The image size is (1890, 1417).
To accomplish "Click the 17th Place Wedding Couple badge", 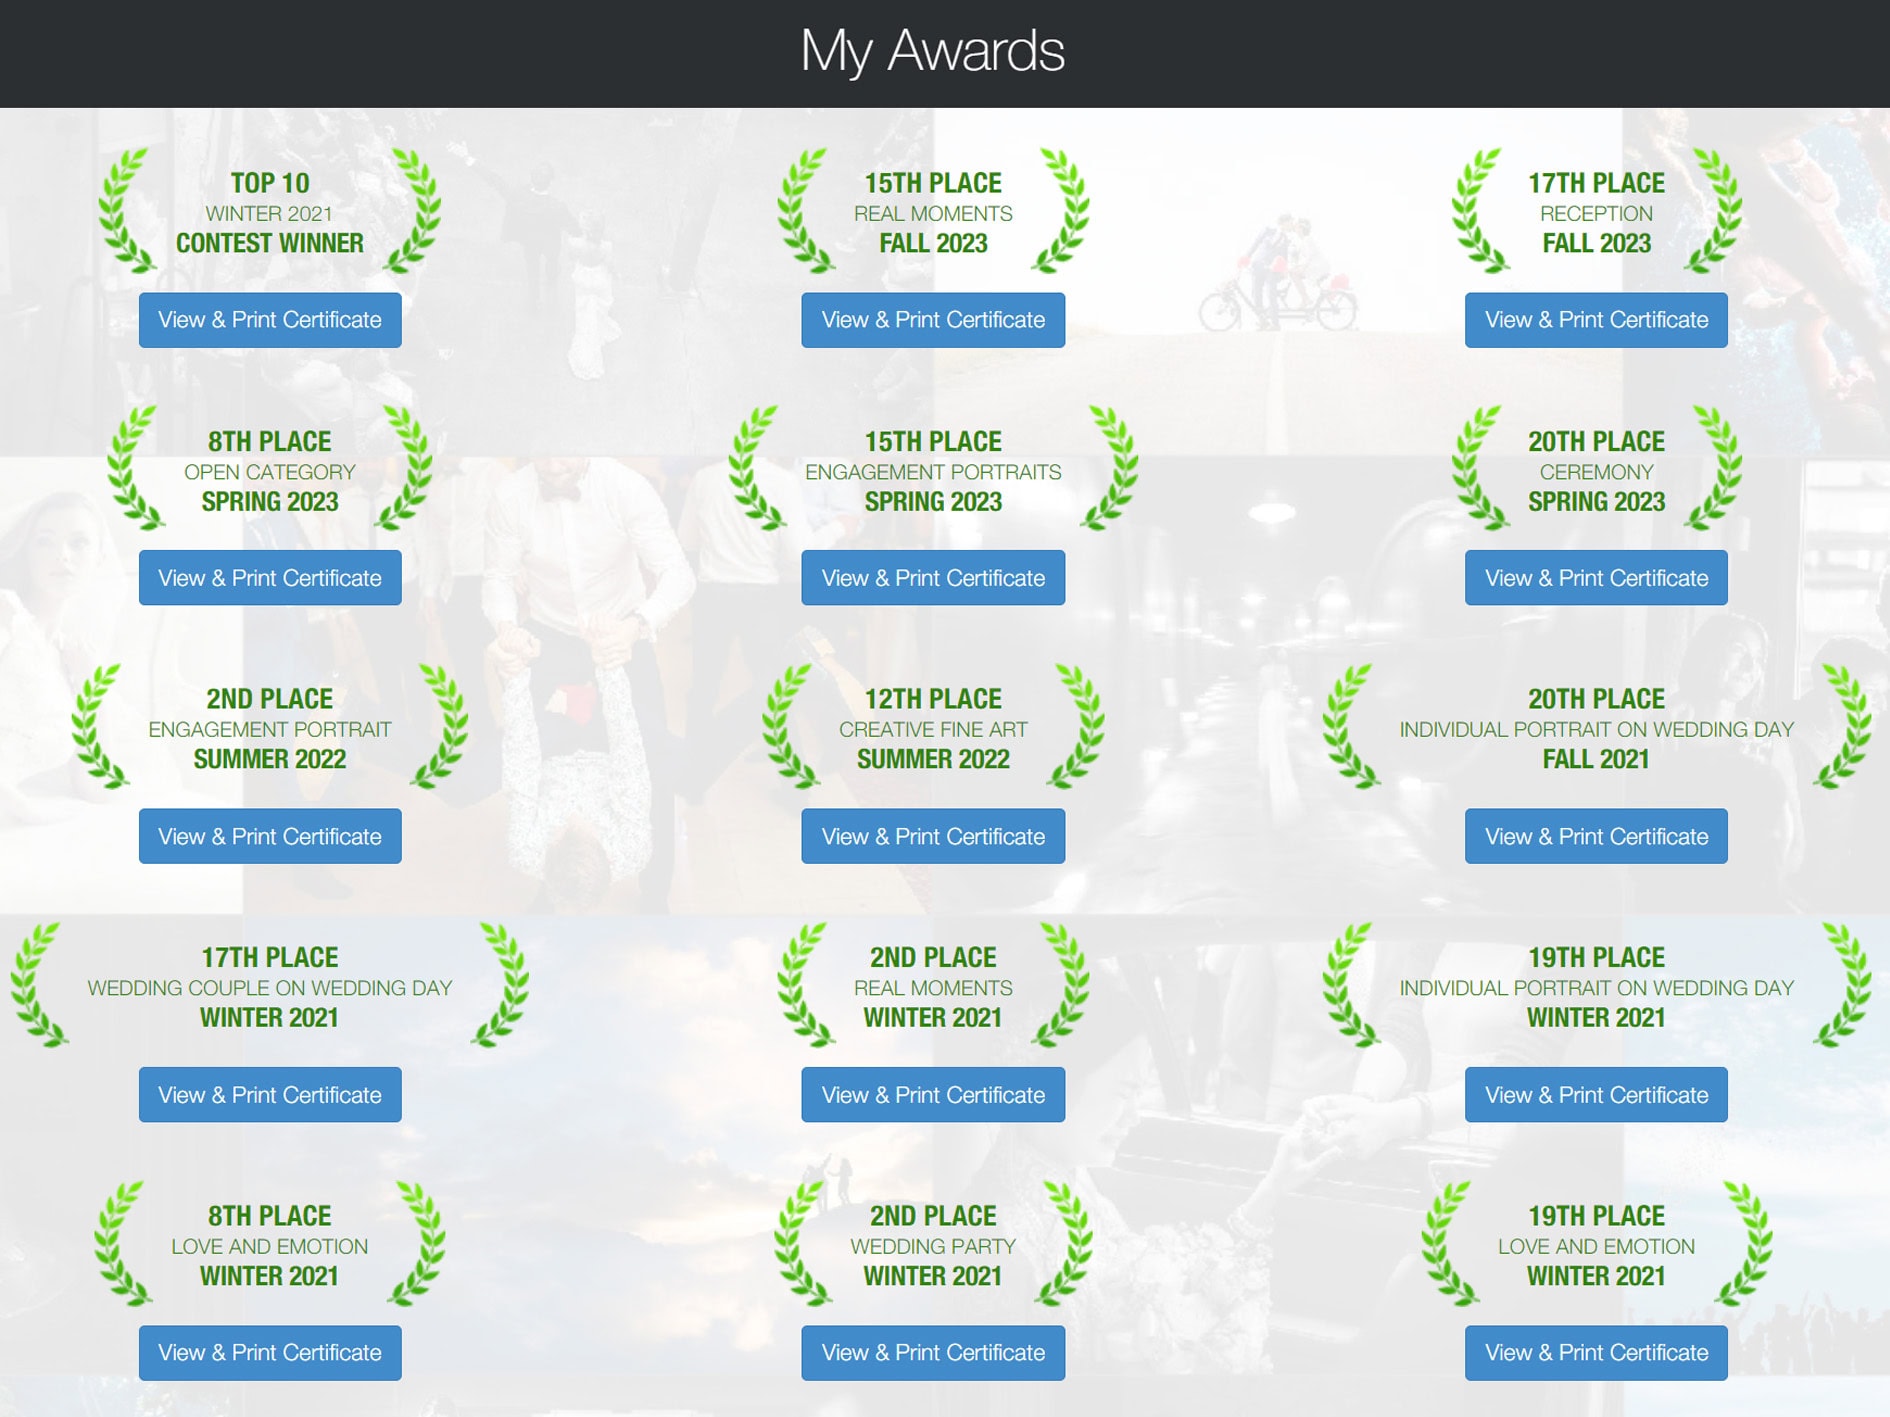I will point(269,987).
